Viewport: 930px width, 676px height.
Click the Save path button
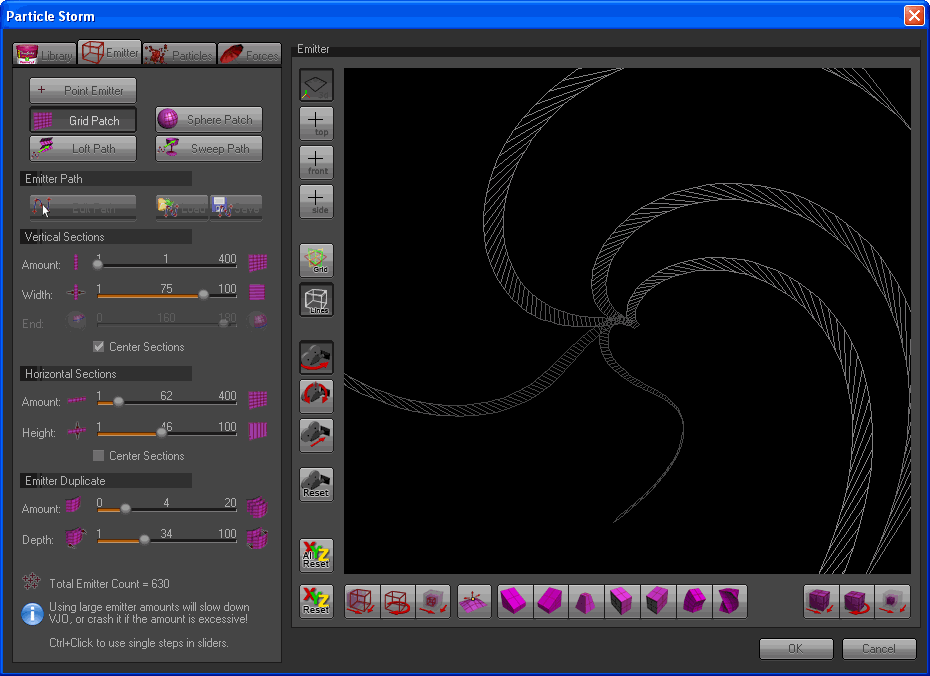click(x=236, y=208)
